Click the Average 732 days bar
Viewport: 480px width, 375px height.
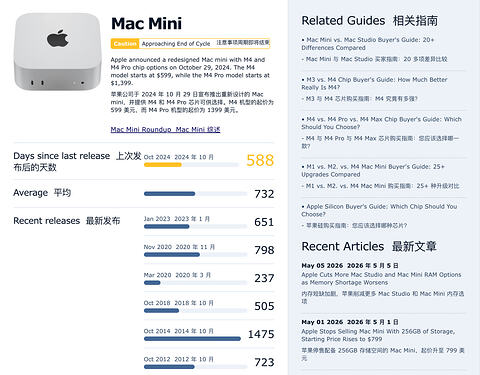(195, 194)
